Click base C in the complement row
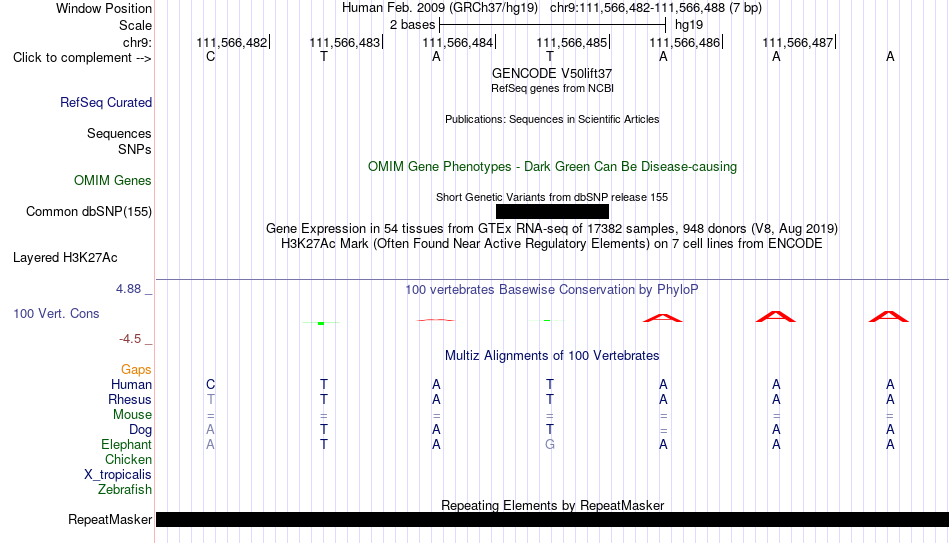The image size is (950, 543). pyautogui.click(x=210, y=56)
